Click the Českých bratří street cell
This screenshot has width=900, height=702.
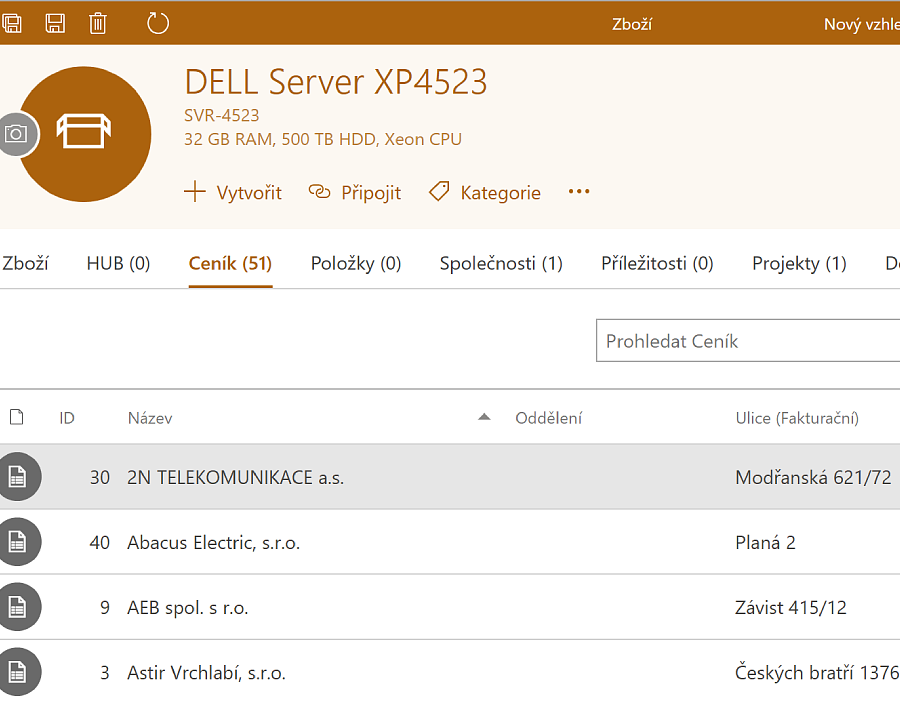(x=817, y=672)
